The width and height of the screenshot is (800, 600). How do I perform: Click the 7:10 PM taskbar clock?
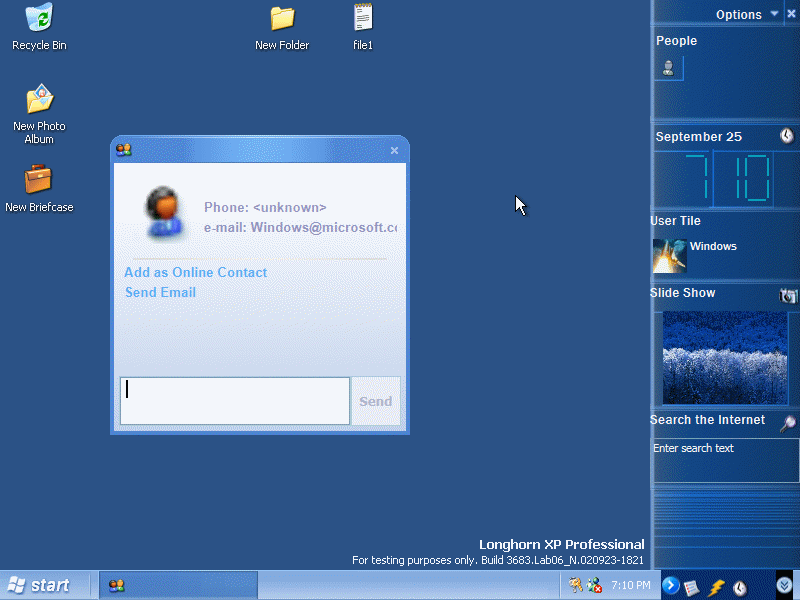pos(631,585)
